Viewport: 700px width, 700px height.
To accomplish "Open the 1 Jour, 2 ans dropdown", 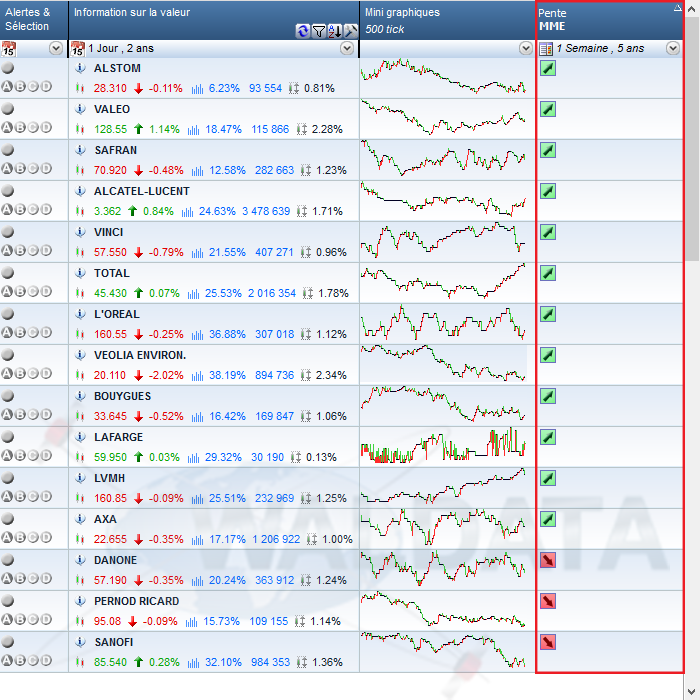I will (347, 48).
